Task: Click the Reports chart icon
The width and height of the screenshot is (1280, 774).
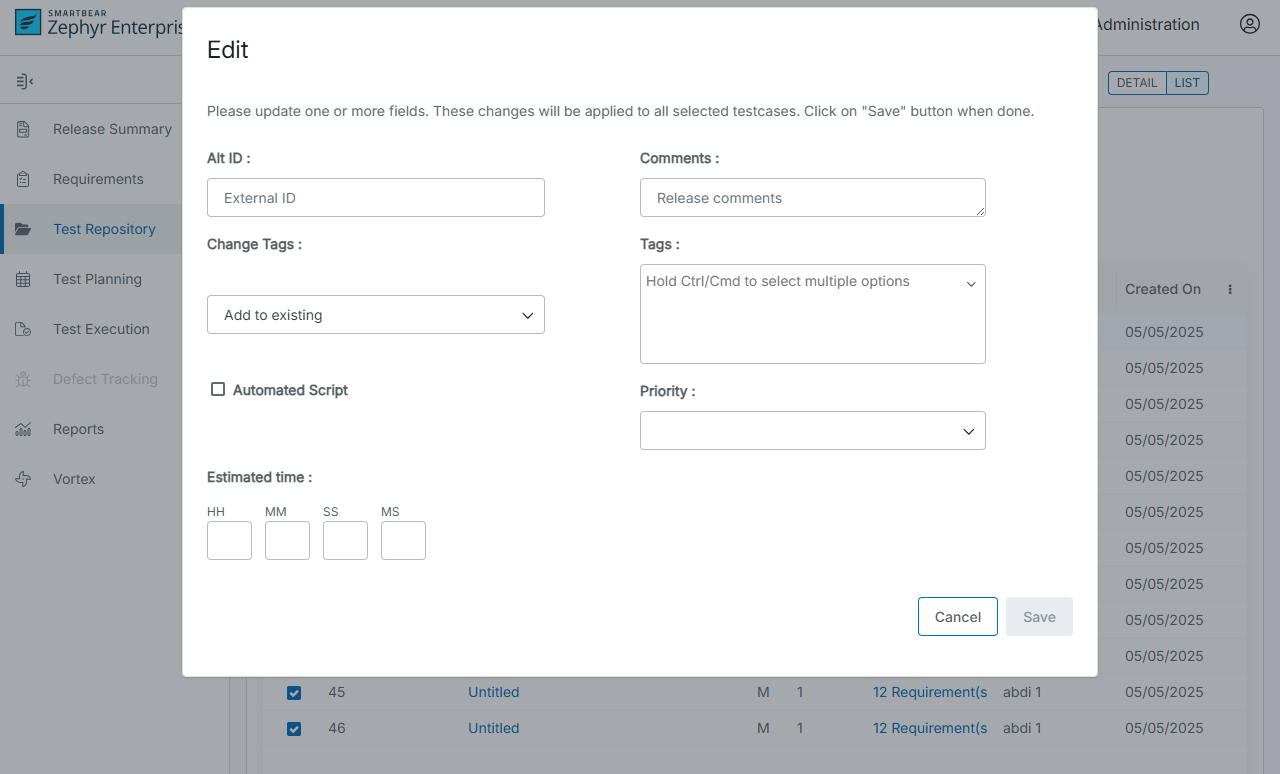Action: [23, 429]
